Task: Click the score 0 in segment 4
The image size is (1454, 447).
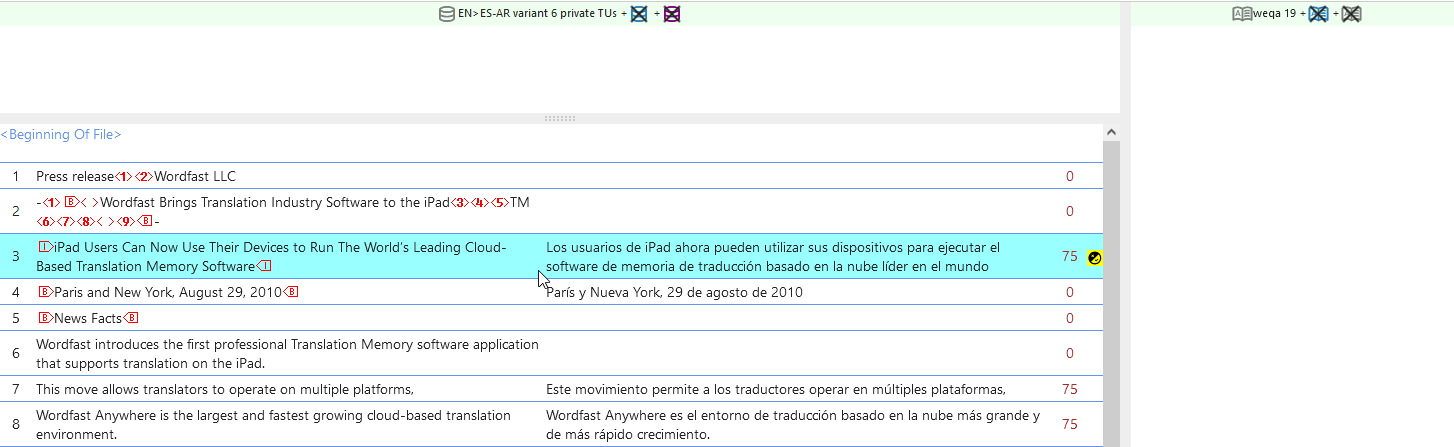Action: tap(1069, 292)
